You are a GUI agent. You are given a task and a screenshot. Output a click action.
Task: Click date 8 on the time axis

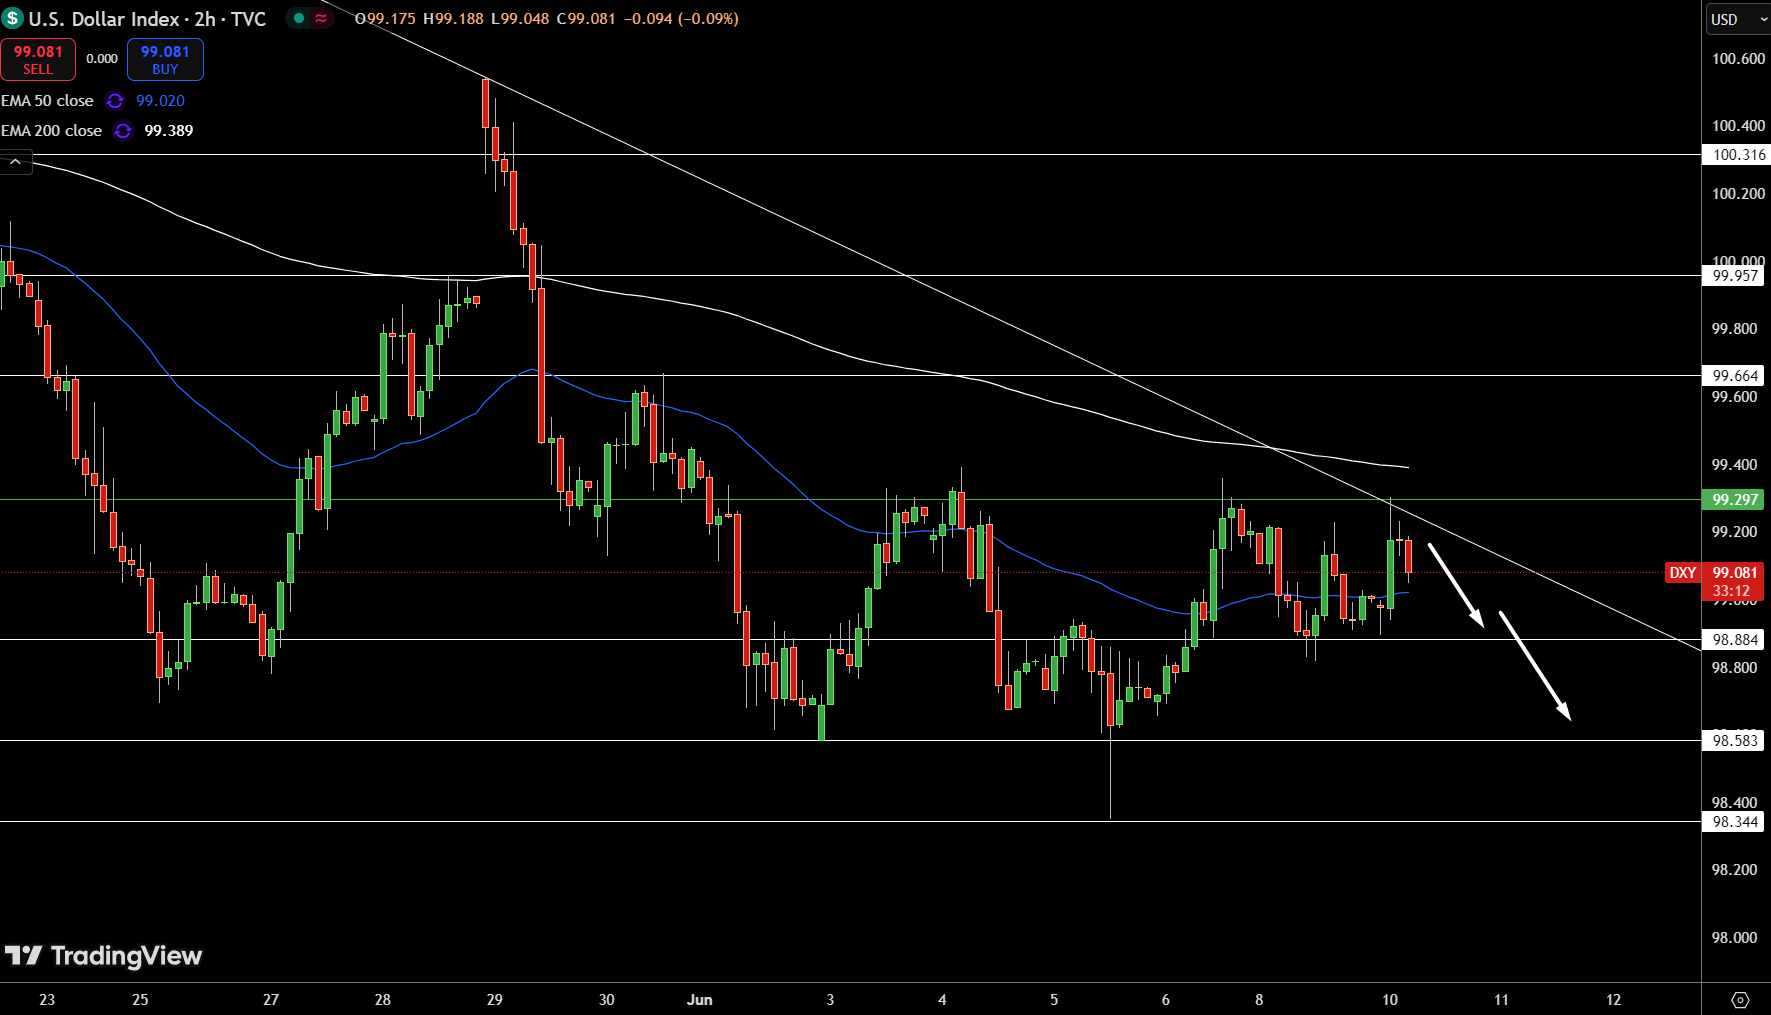(x=1259, y=1000)
